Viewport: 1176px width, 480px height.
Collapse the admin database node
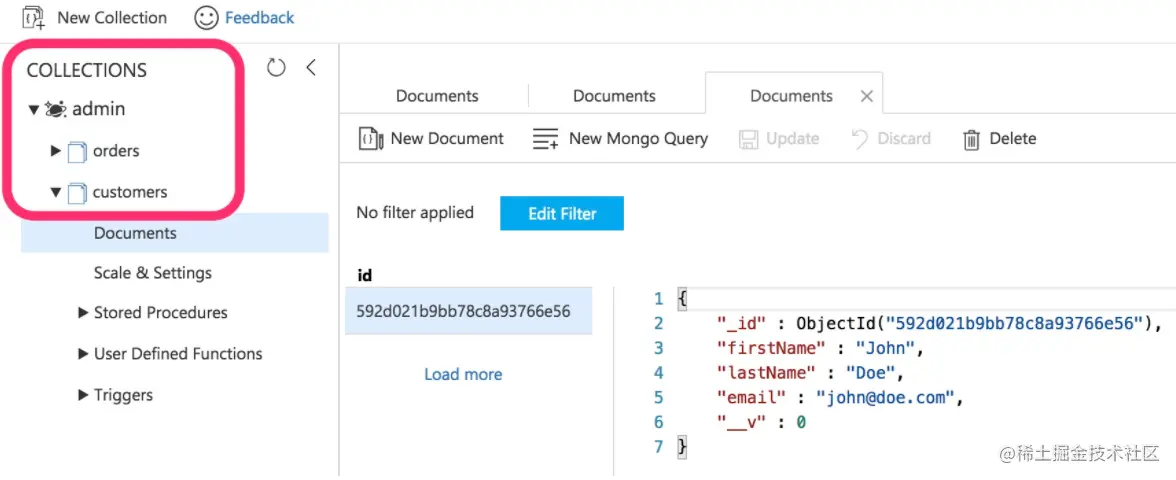tap(33, 110)
